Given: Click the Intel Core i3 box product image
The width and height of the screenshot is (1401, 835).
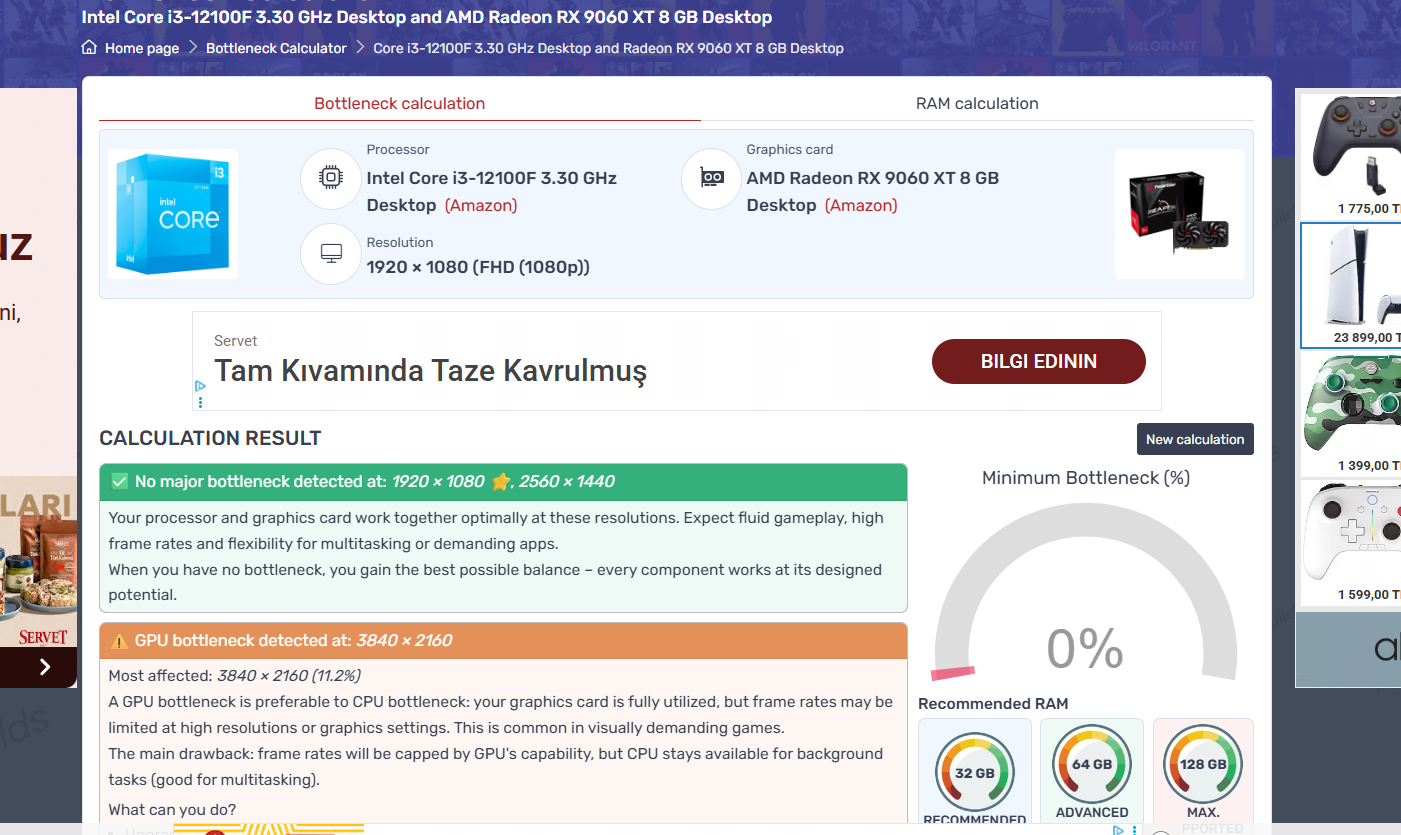Looking at the screenshot, I should pos(173,214).
